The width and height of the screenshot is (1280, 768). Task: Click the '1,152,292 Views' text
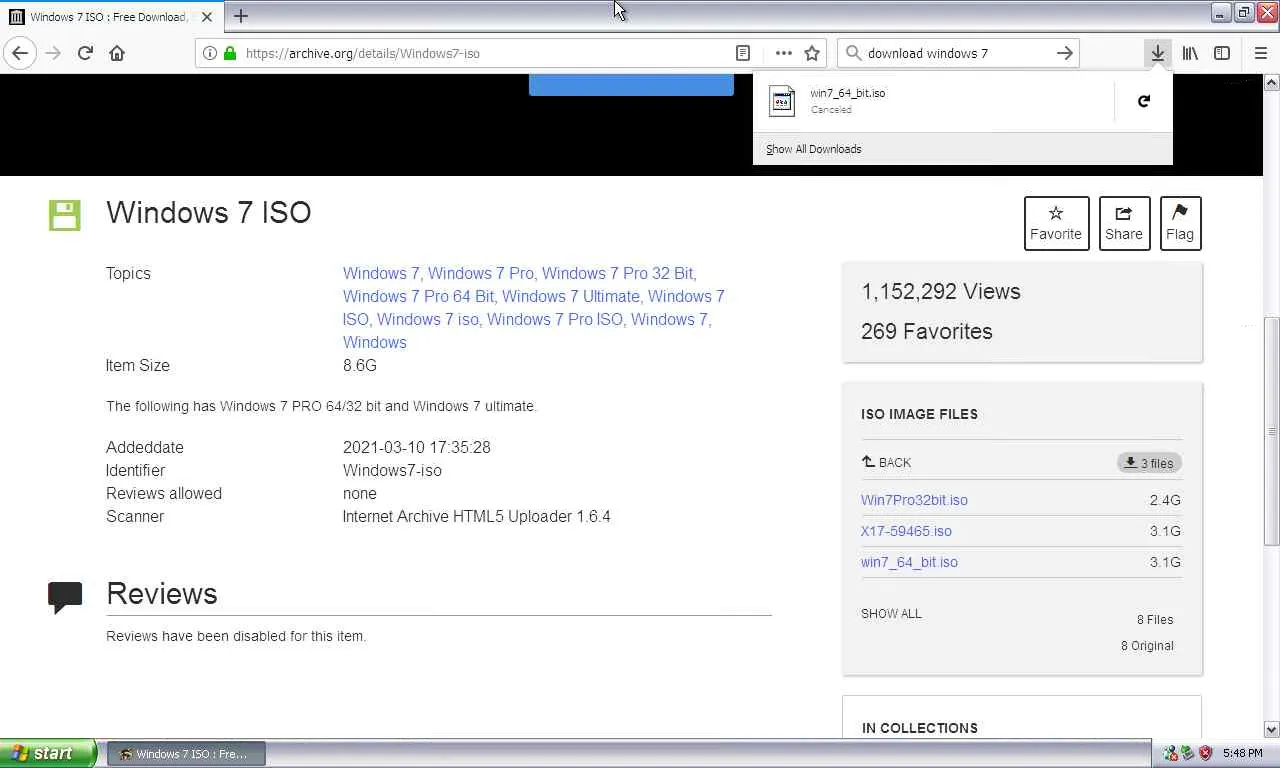pos(941,292)
